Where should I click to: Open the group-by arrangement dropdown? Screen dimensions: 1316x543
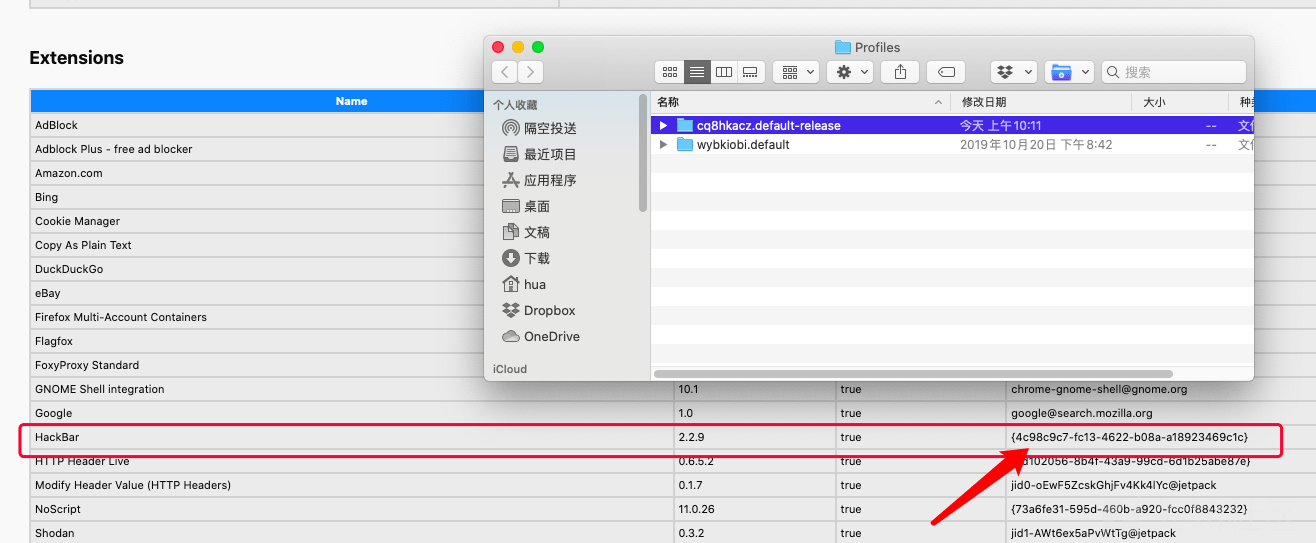click(x=797, y=72)
